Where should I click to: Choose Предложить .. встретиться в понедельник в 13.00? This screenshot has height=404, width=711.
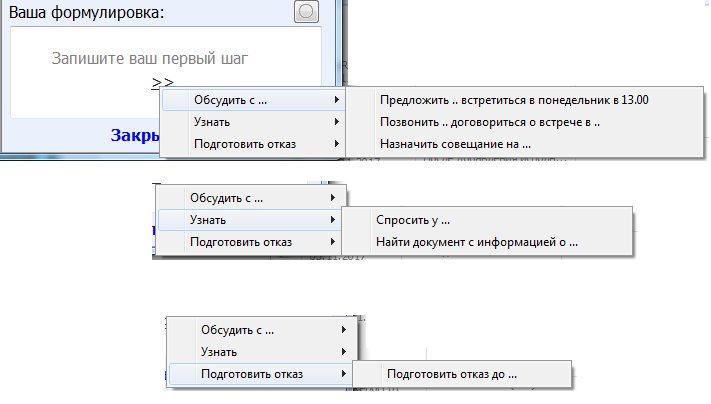(x=514, y=100)
